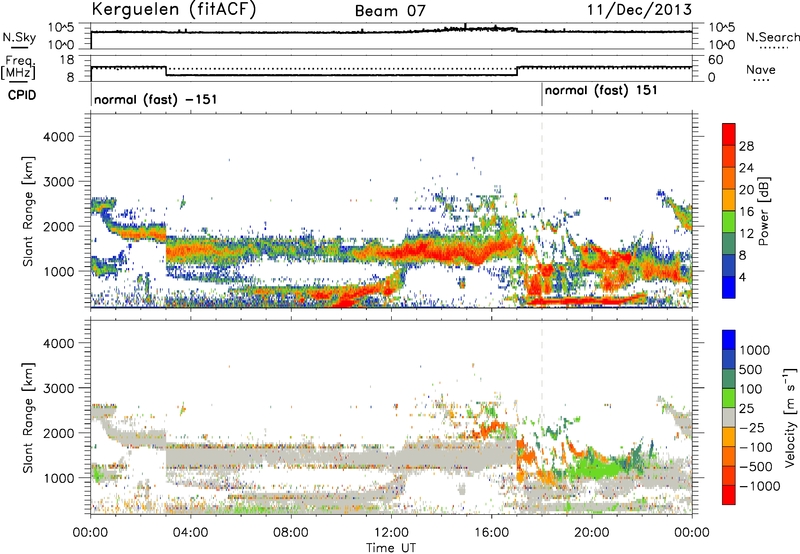Click the 20:00 time tick label
The image size is (800, 554).
pos(592,533)
